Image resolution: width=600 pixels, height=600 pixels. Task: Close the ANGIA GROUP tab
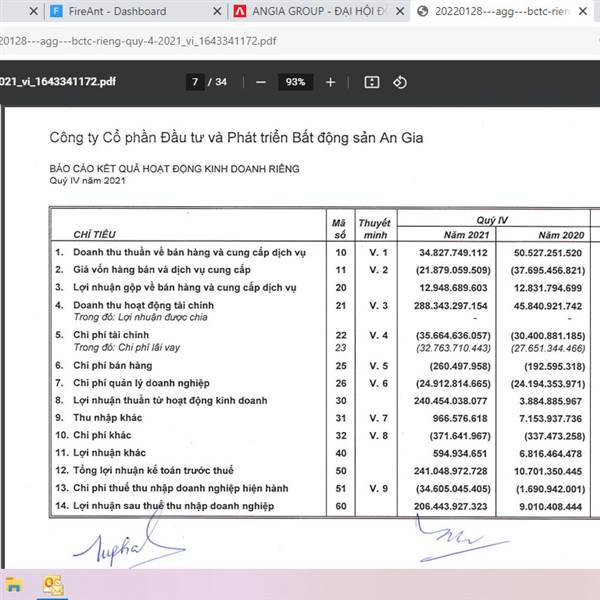[400, 11]
